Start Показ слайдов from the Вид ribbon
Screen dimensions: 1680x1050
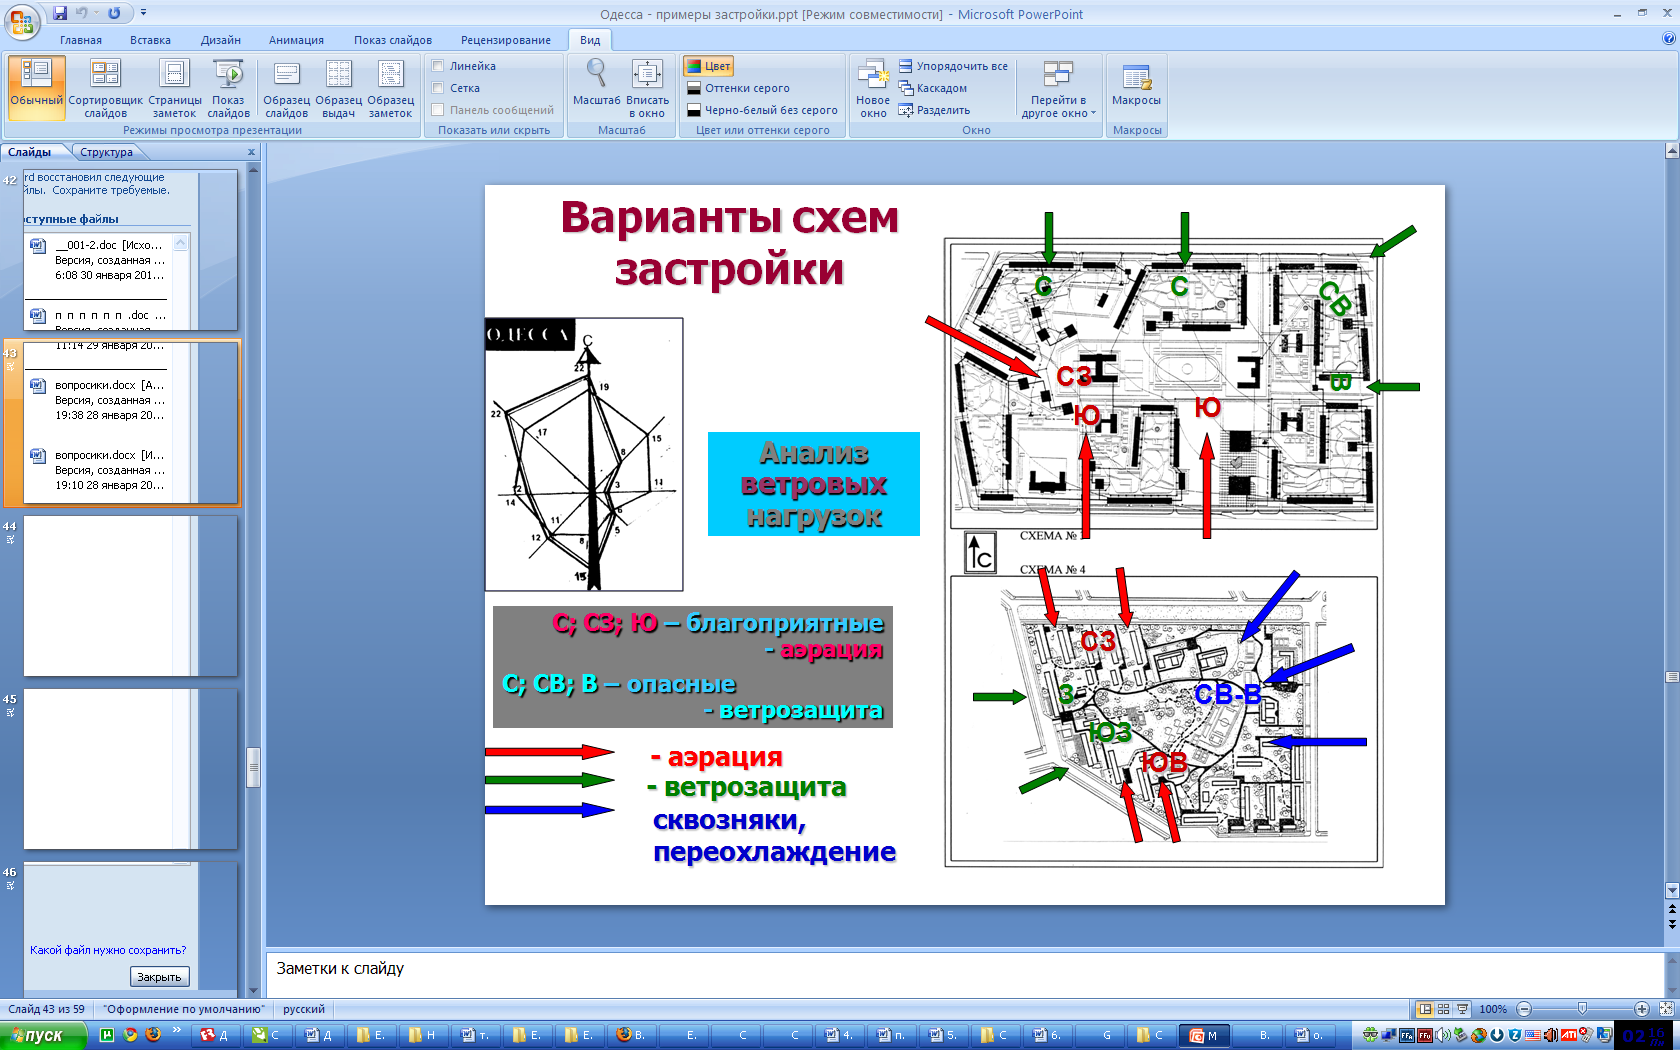(228, 88)
